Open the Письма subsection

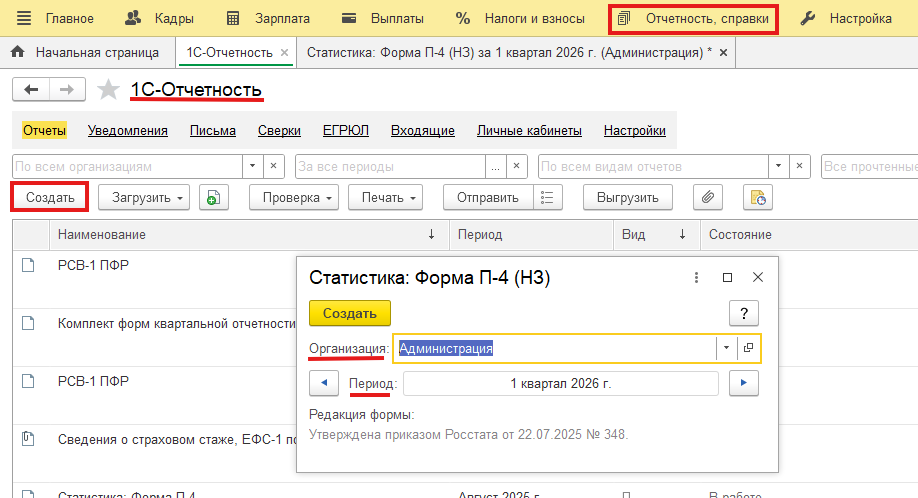tap(213, 130)
